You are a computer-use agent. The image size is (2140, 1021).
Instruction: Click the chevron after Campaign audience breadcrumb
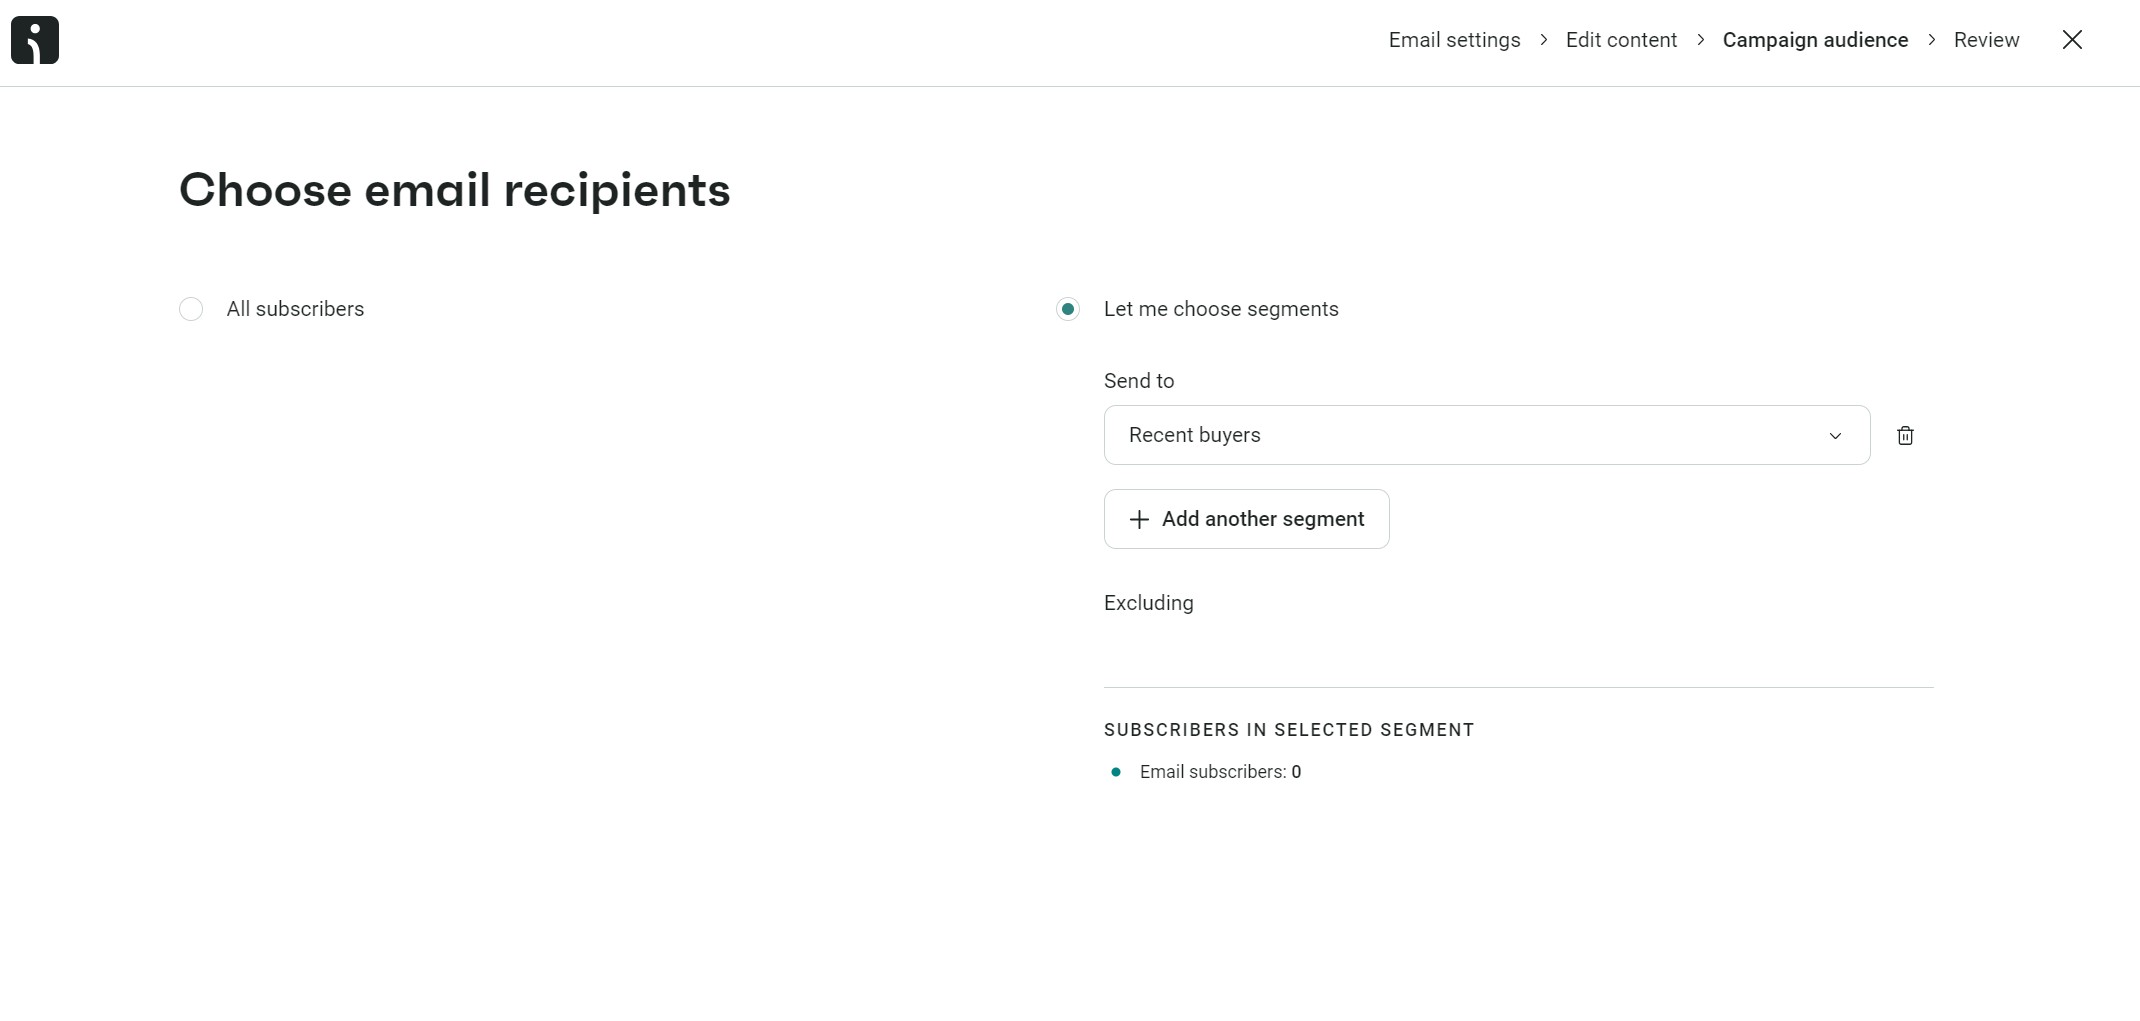pos(1931,40)
